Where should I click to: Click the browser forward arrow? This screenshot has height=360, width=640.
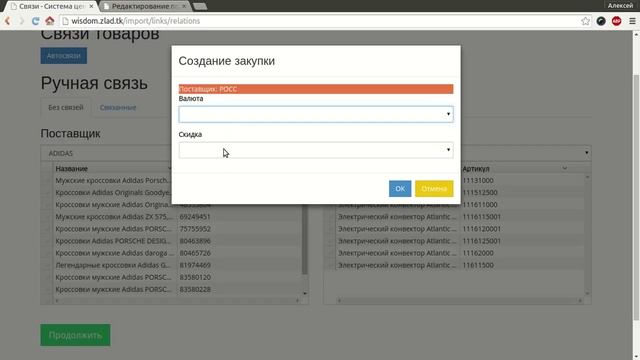(22, 21)
